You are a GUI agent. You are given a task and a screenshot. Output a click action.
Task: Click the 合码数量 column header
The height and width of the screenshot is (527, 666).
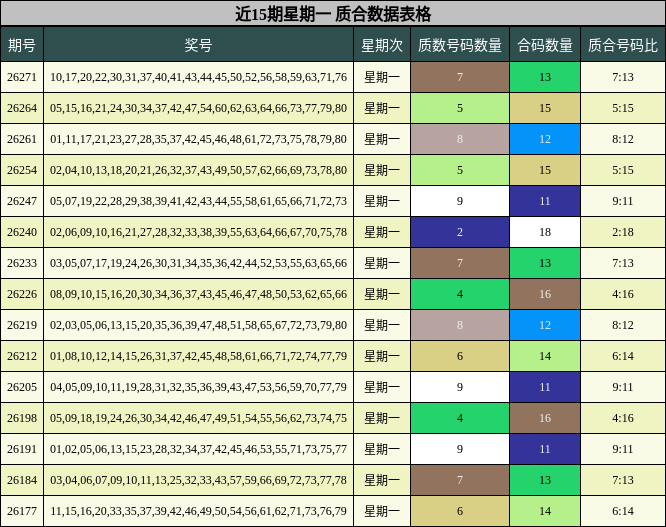[x=545, y=45]
